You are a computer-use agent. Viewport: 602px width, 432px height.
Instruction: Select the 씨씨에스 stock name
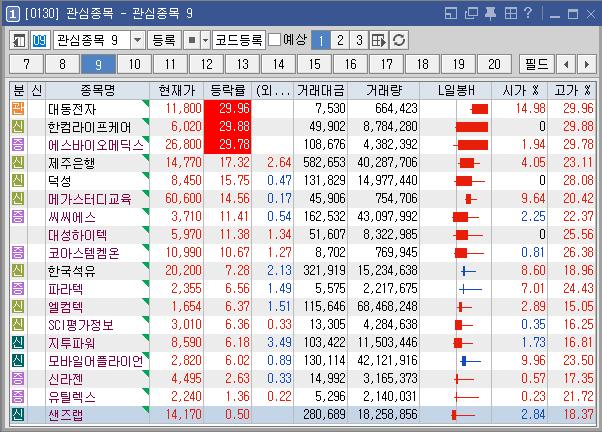pyautogui.click(x=72, y=217)
